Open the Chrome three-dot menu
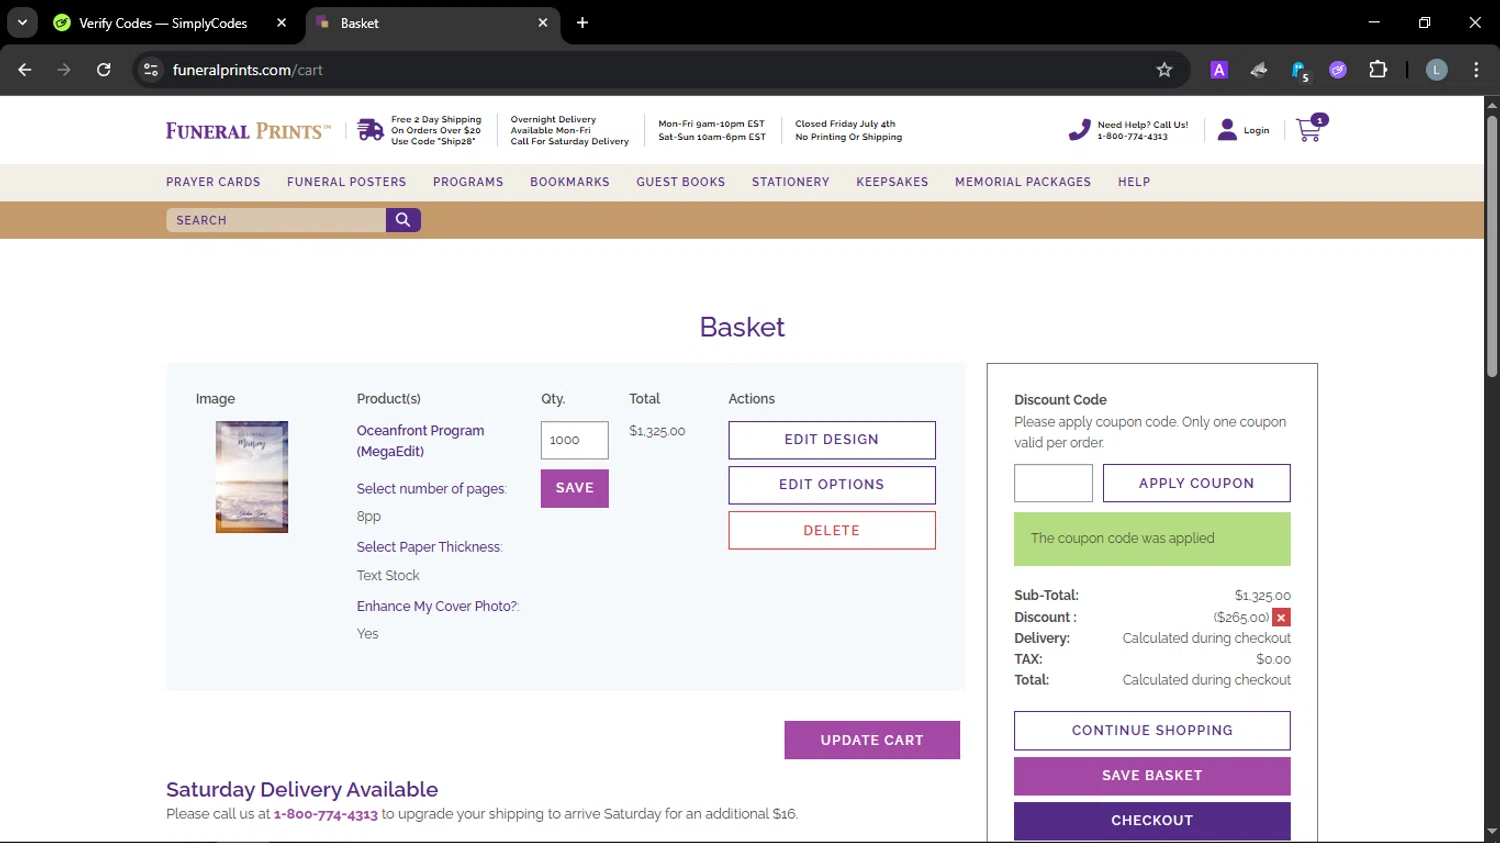 click(x=1476, y=70)
